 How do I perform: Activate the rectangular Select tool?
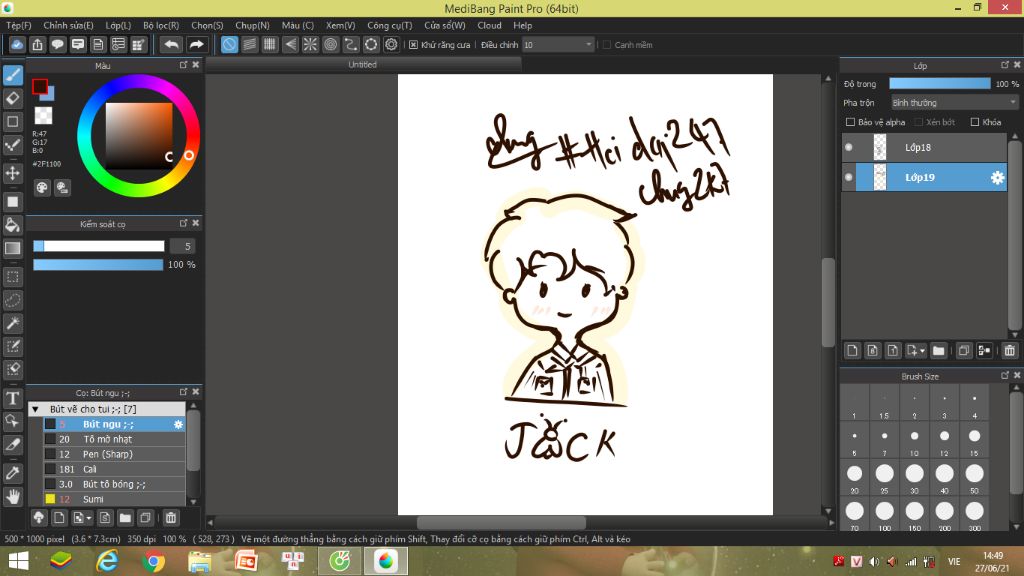pos(12,277)
